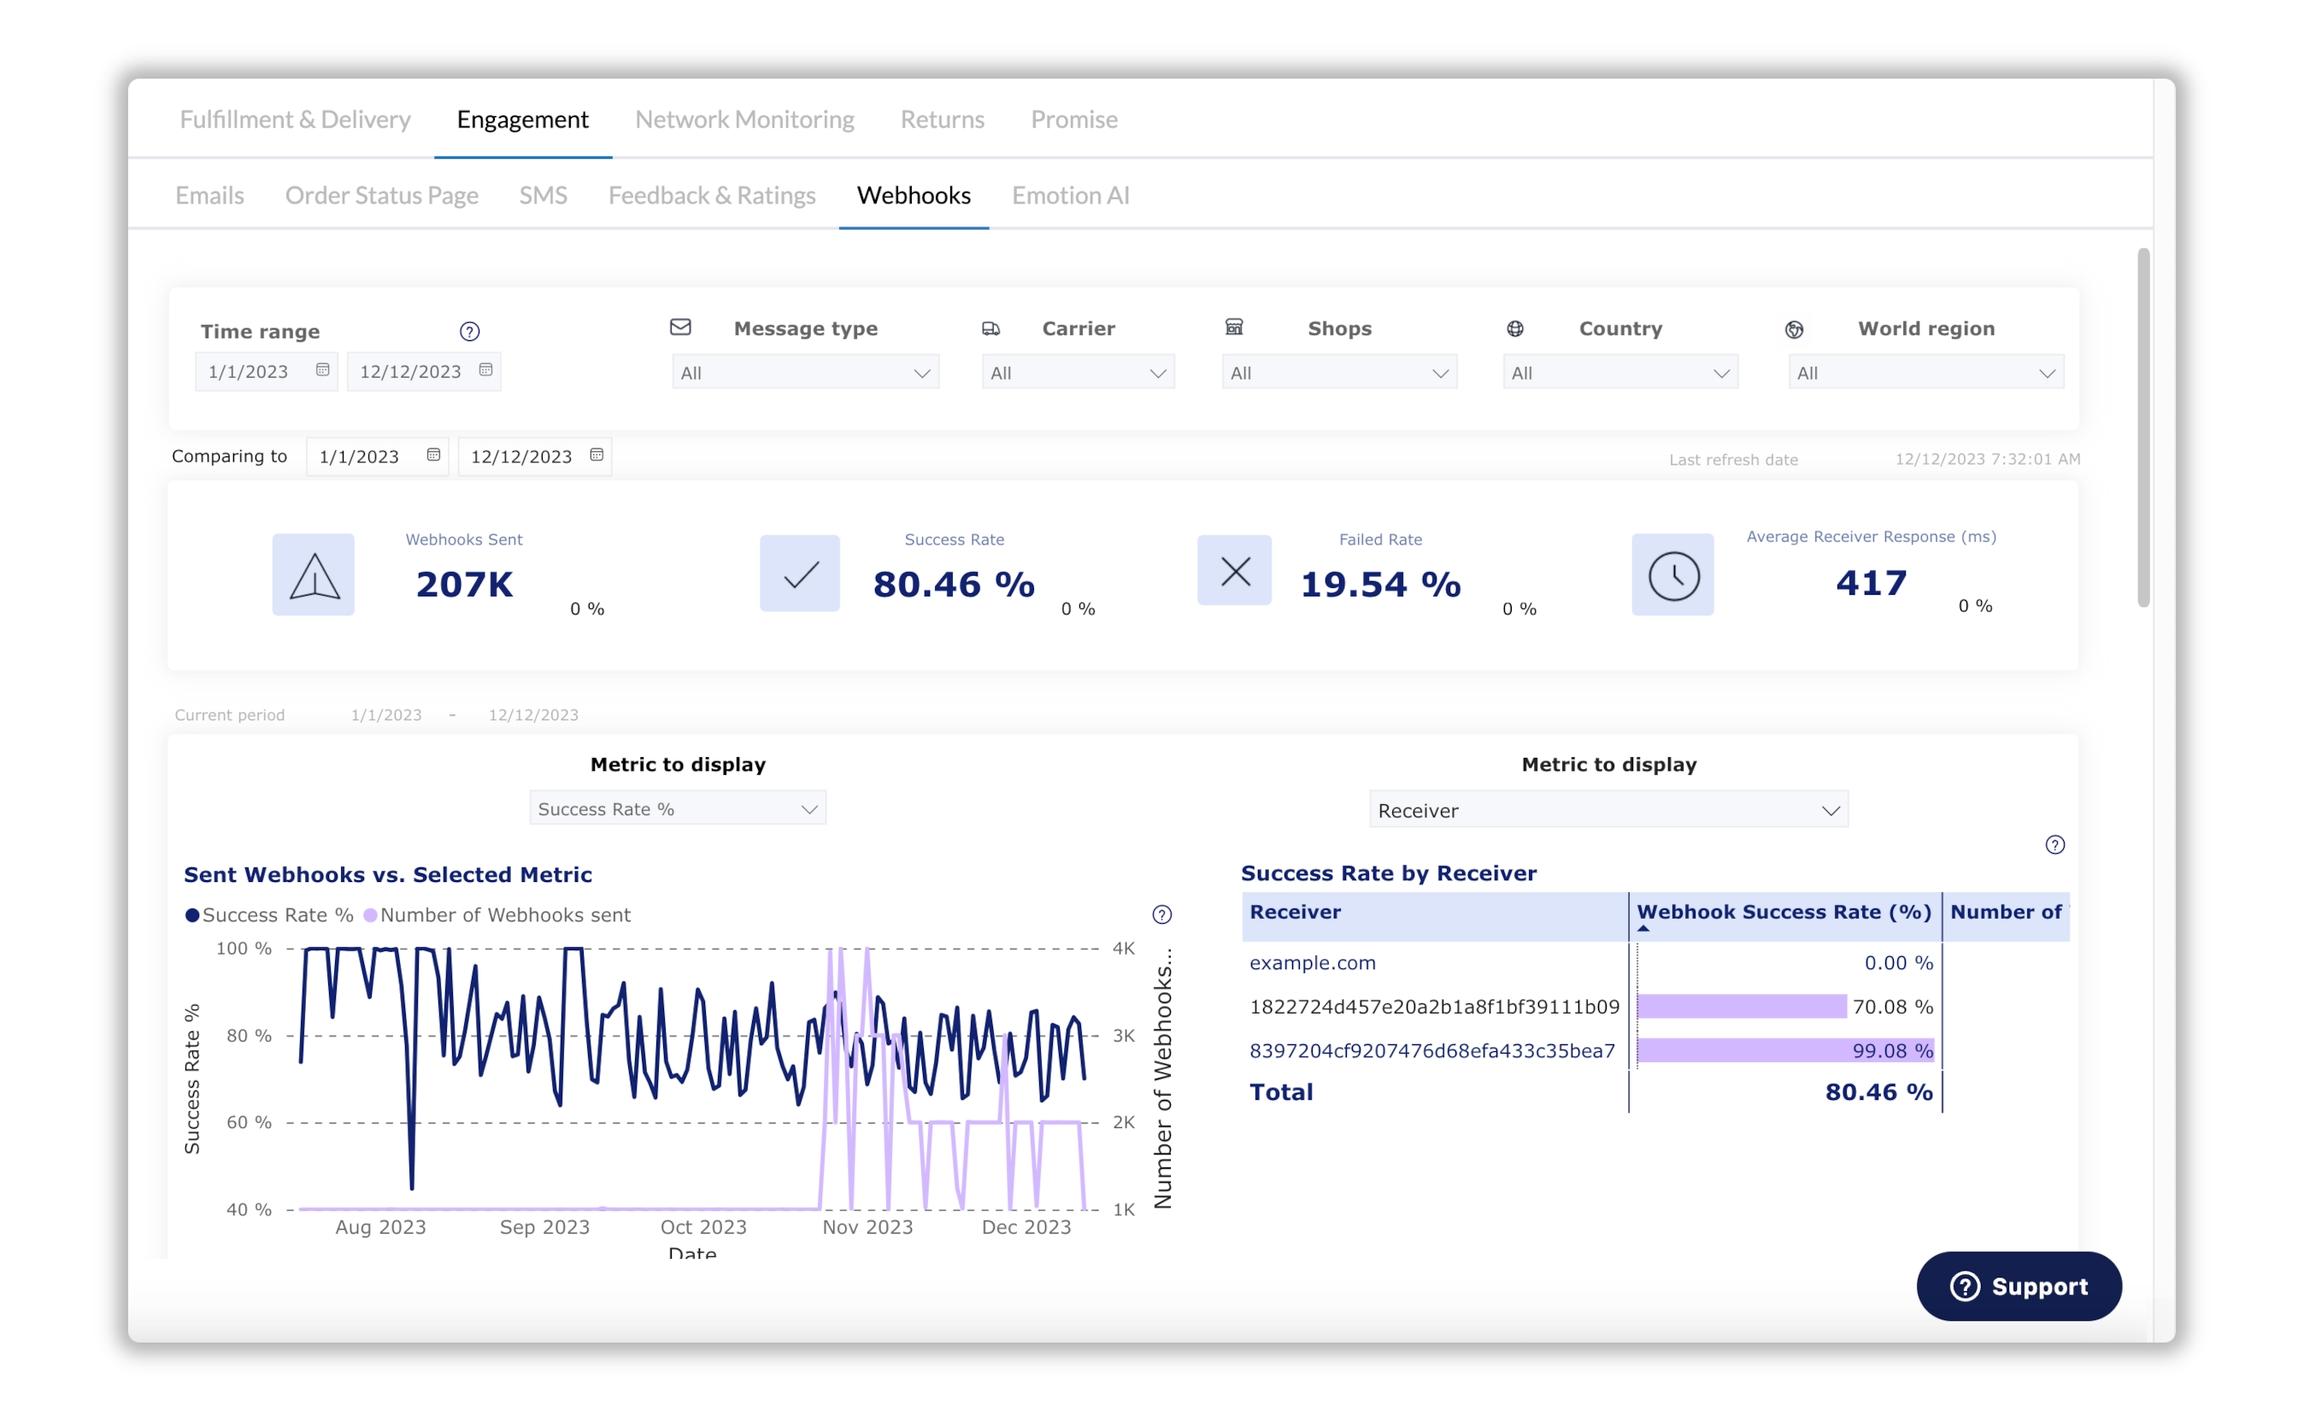Click the Success Rate checkmark icon
The width and height of the screenshot is (2304, 1422).
[x=800, y=573]
